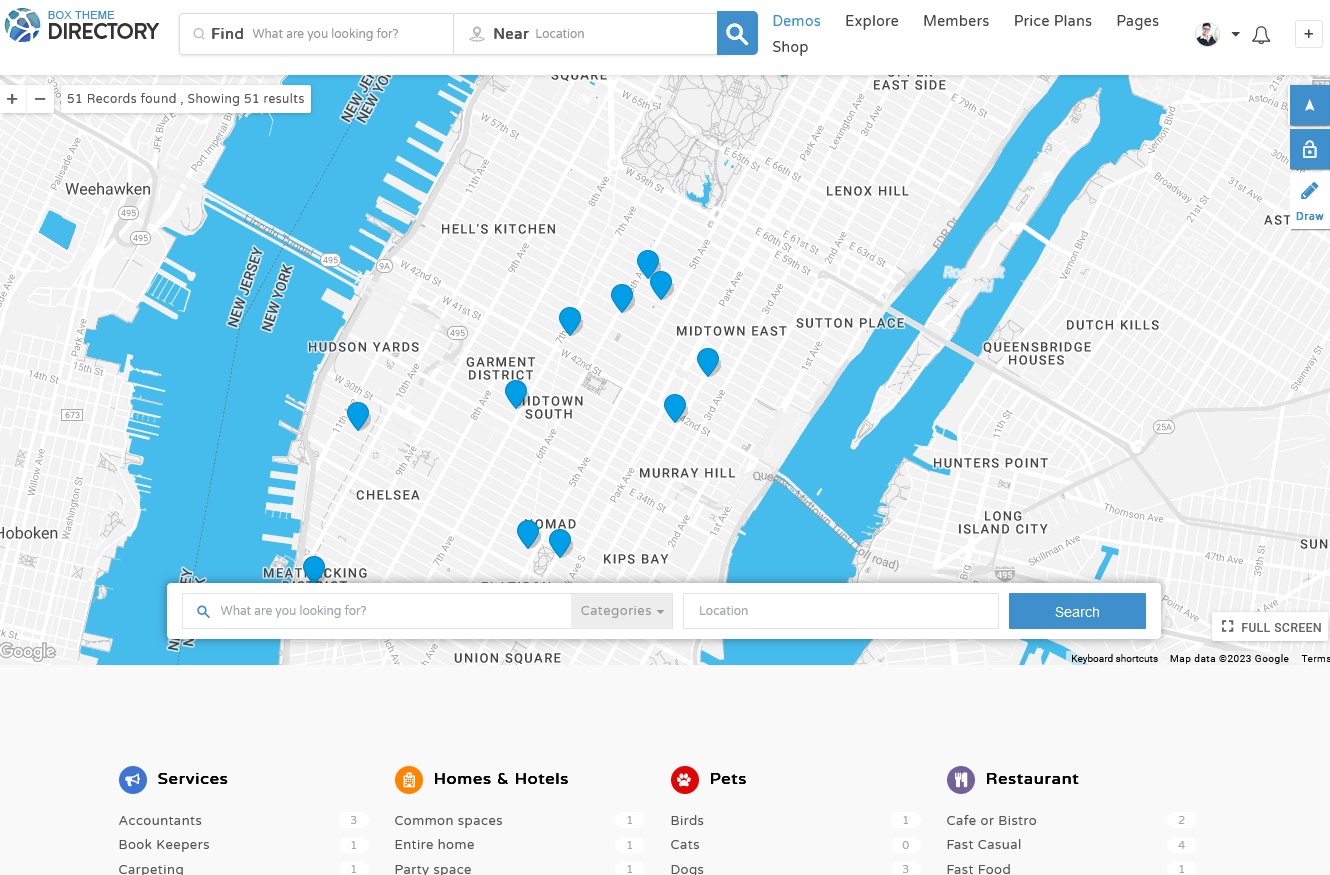This screenshot has width=1330, height=875.
Task: Open the Explore menu
Action: pyautogui.click(x=872, y=21)
